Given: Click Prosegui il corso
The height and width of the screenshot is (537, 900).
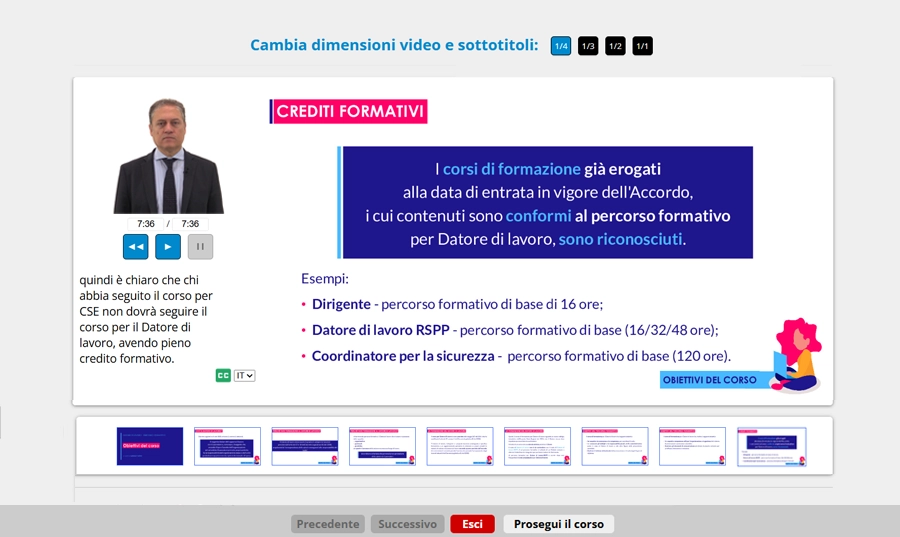Looking at the screenshot, I should point(559,524).
